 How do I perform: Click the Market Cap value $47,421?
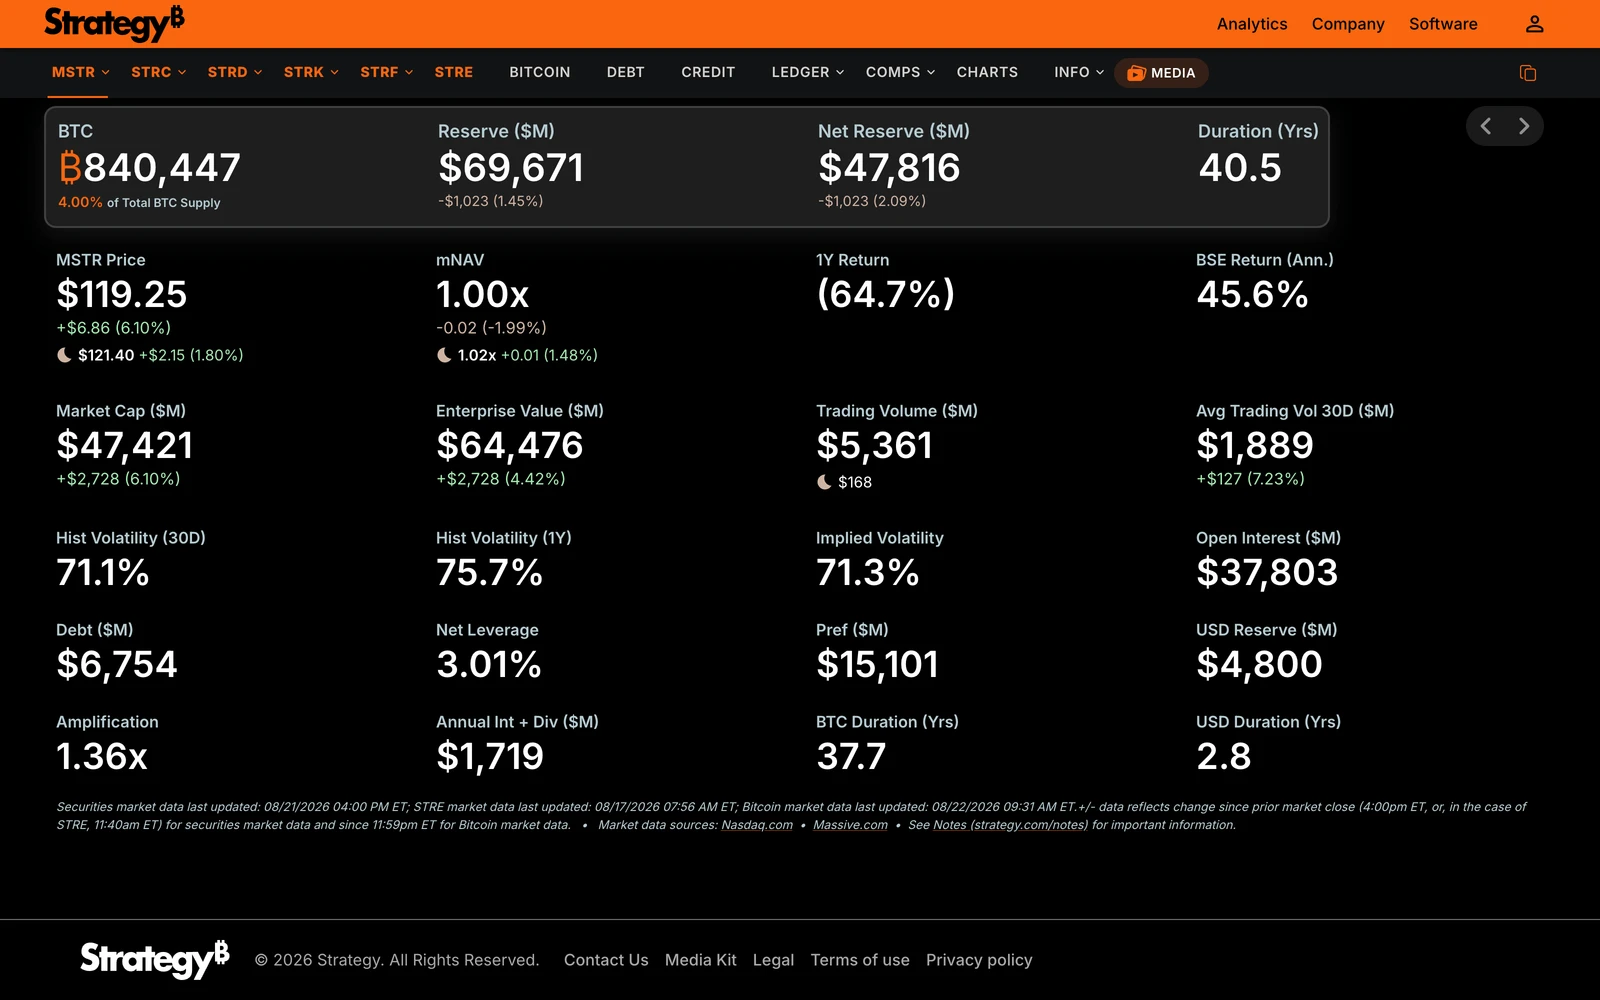point(125,446)
